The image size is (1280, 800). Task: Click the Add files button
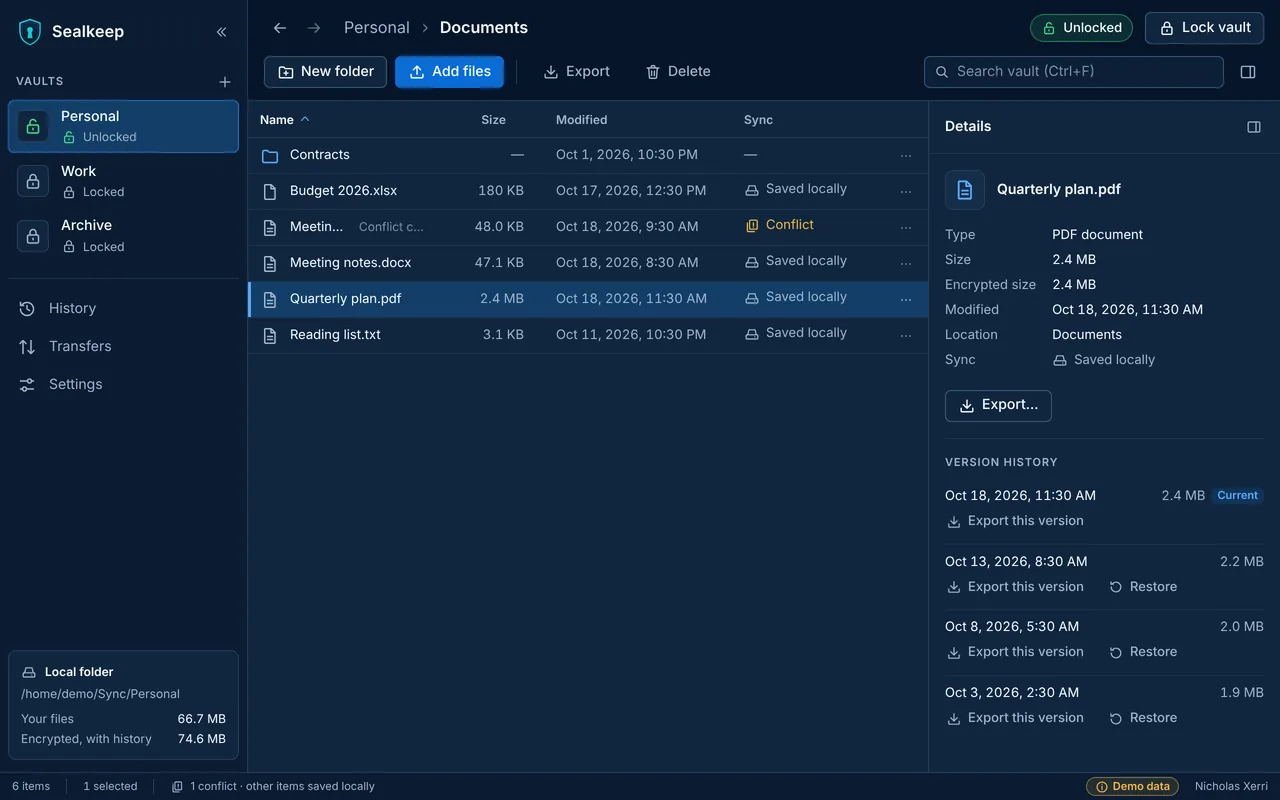[x=450, y=72]
